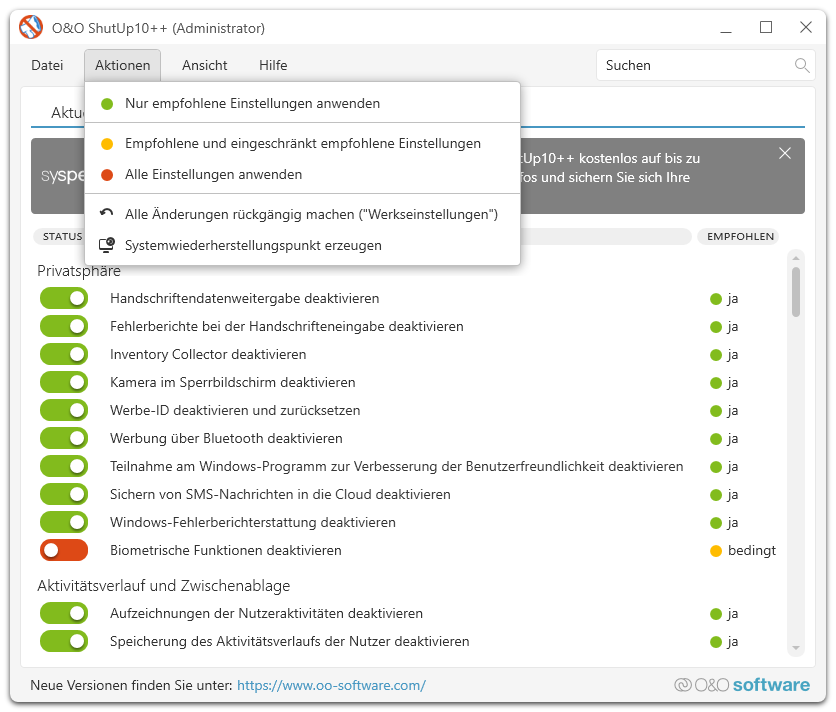Select Nur empfohlene Einstellungen anwenden
Screen dimensions: 836x712
pyautogui.click(x=302, y=103)
